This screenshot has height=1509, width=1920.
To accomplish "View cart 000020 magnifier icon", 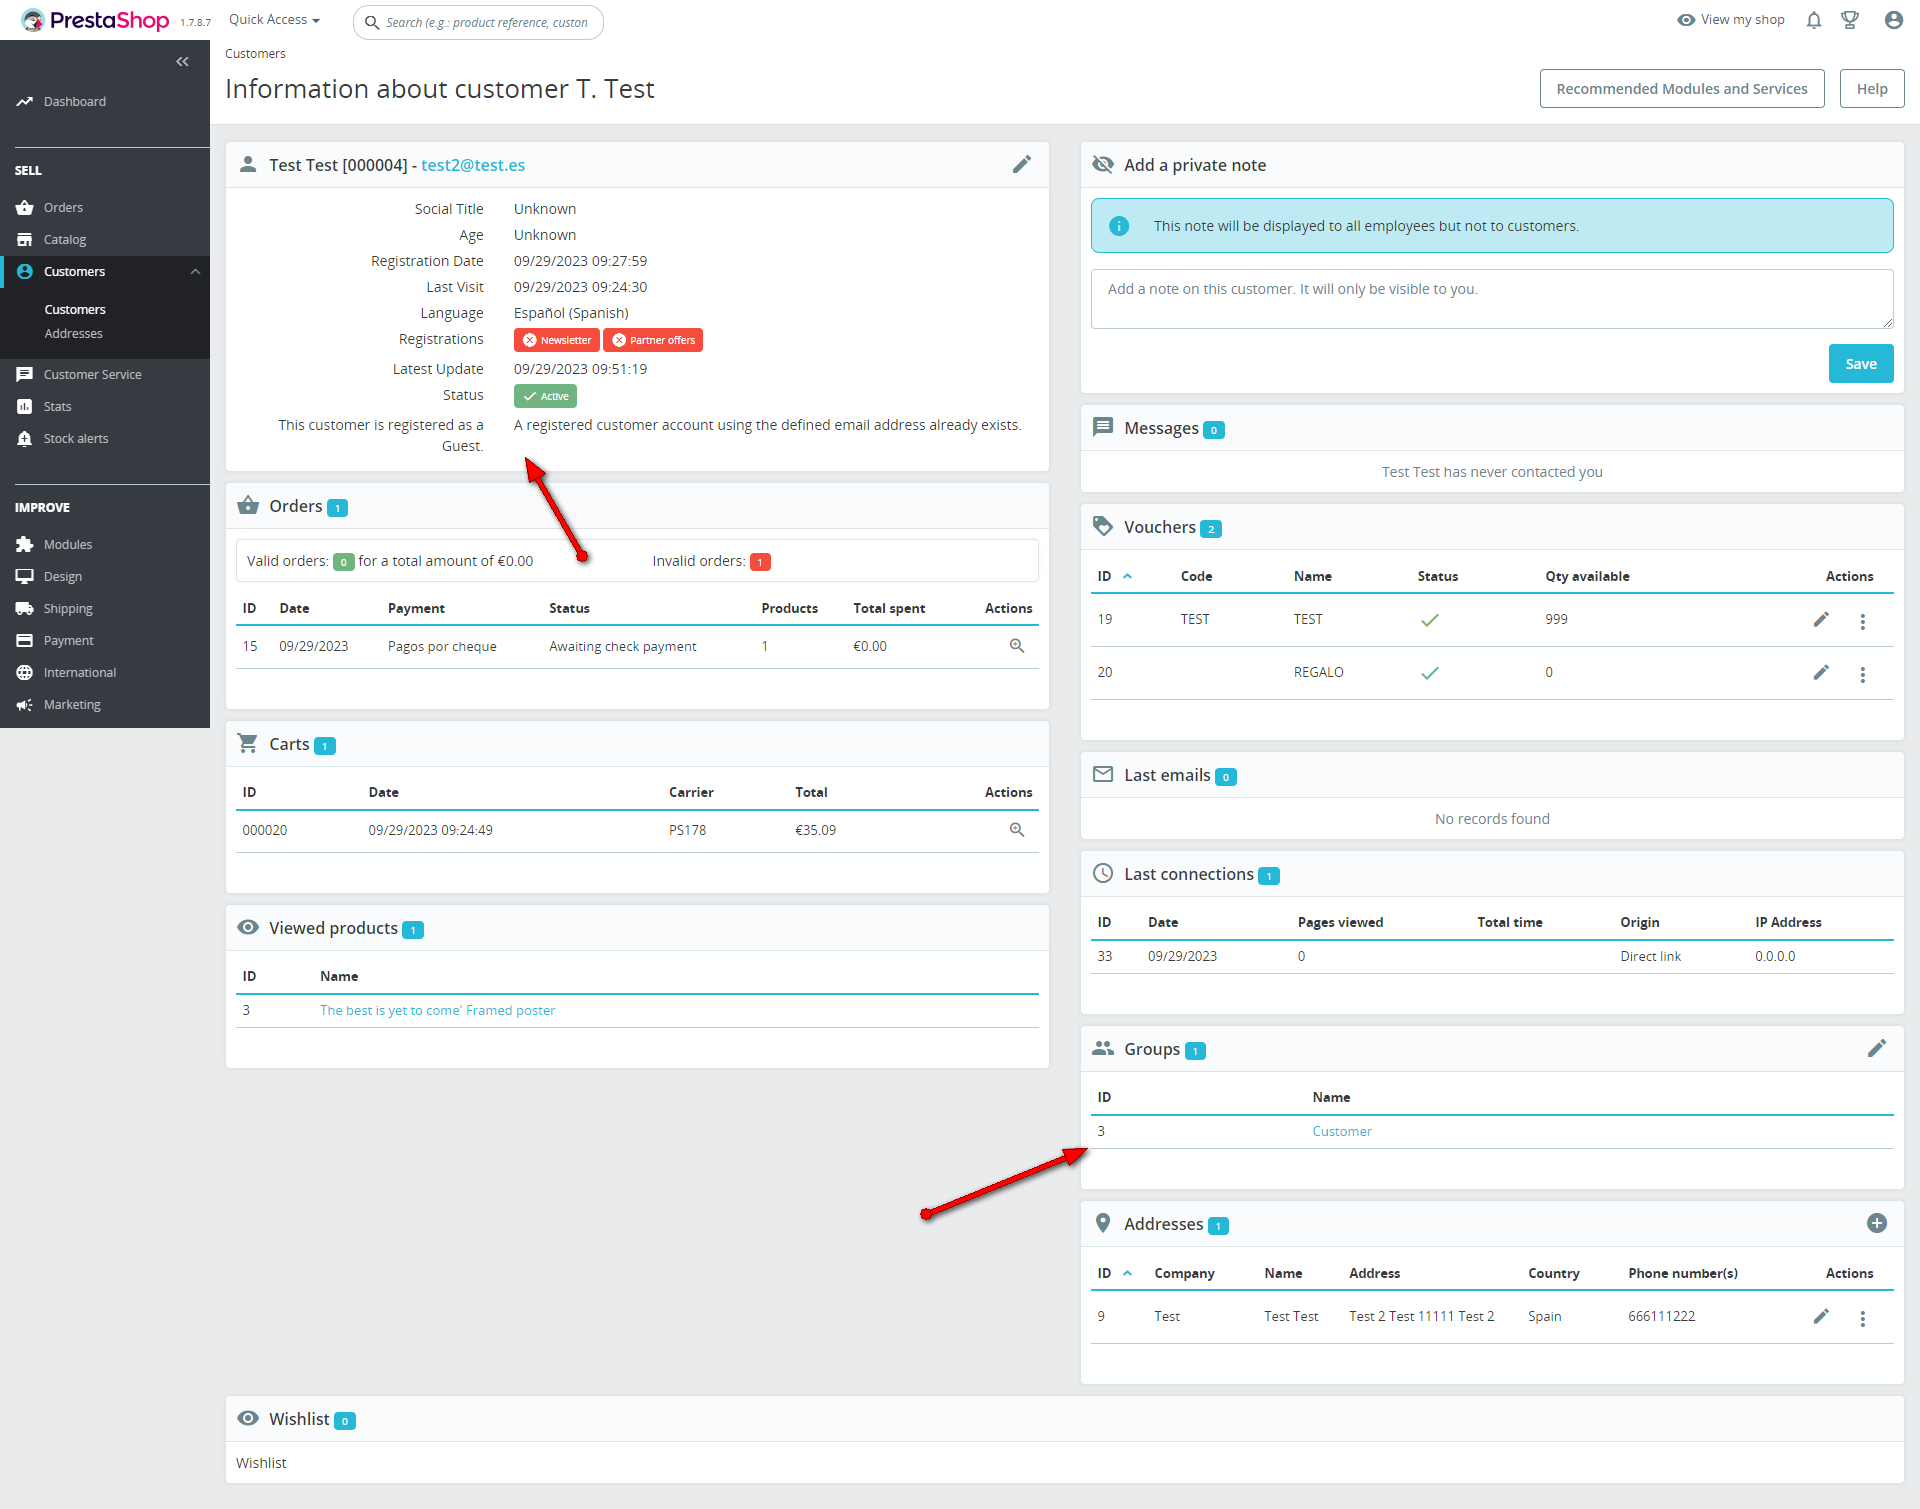I will pyautogui.click(x=1016, y=830).
